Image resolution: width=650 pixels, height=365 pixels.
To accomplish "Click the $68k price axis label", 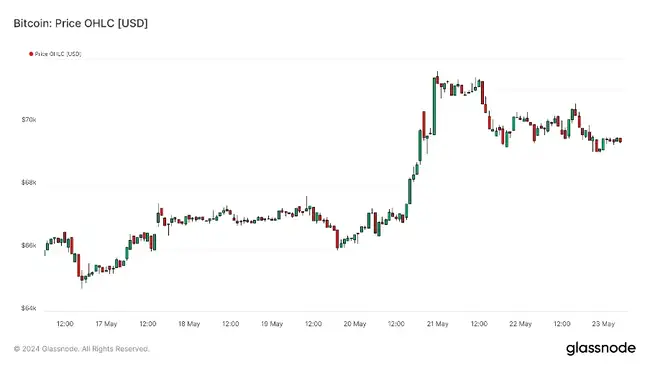I will click(29, 182).
